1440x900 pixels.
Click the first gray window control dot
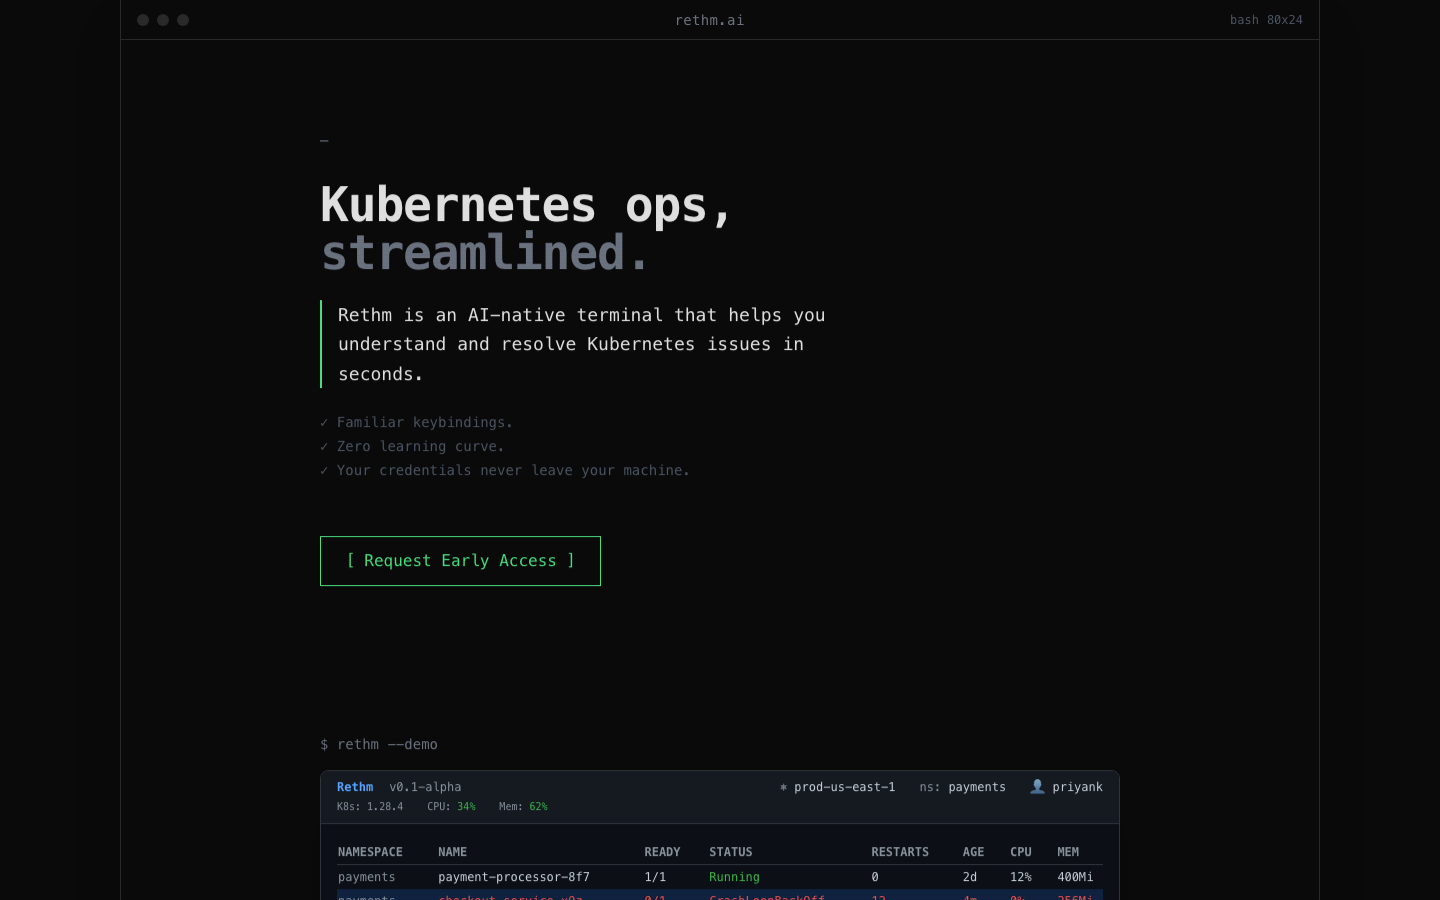(x=143, y=20)
